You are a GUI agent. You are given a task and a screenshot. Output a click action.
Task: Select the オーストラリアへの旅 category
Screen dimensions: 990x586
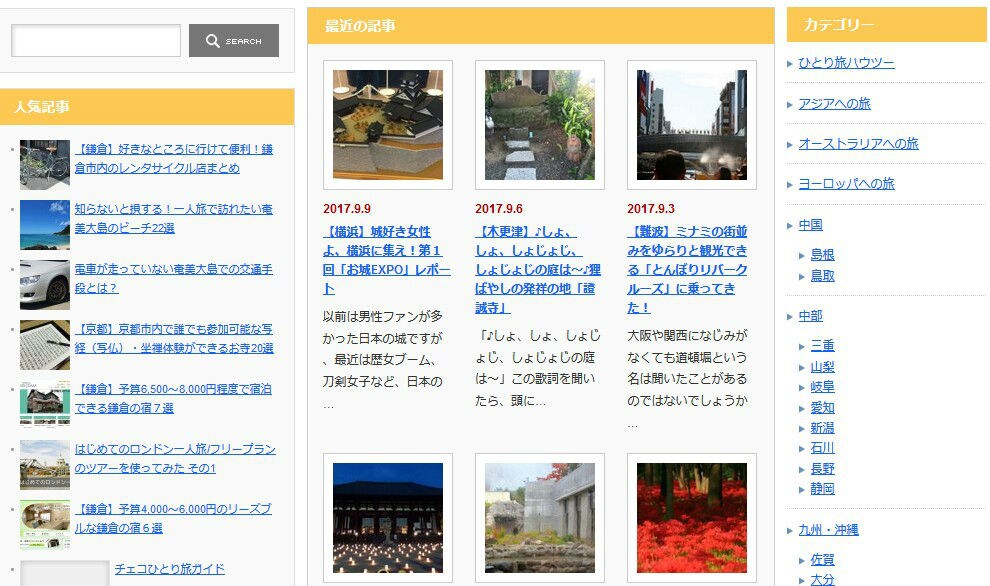[x=858, y=143]
